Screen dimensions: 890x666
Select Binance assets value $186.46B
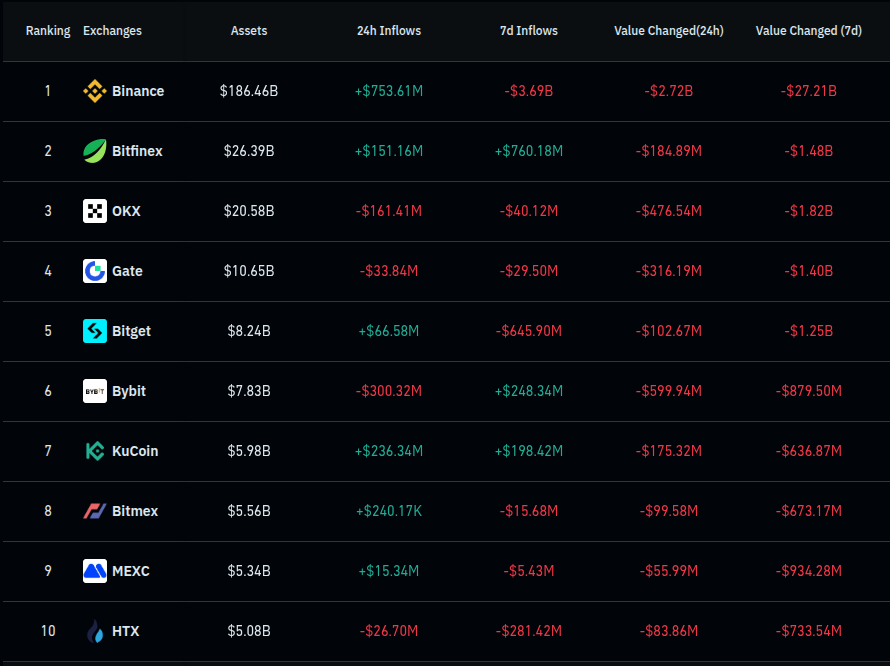[x=249, y=91]
